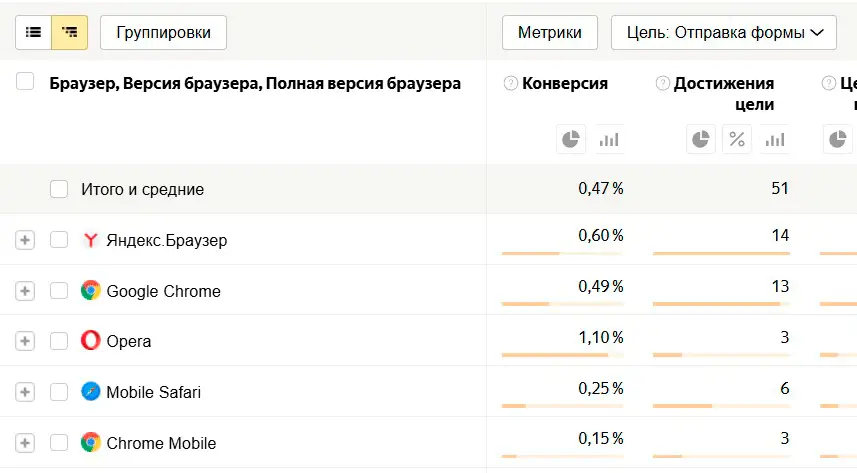
Task: Open the Цель: Отправка формы dropdown
Action: point(723,32)
